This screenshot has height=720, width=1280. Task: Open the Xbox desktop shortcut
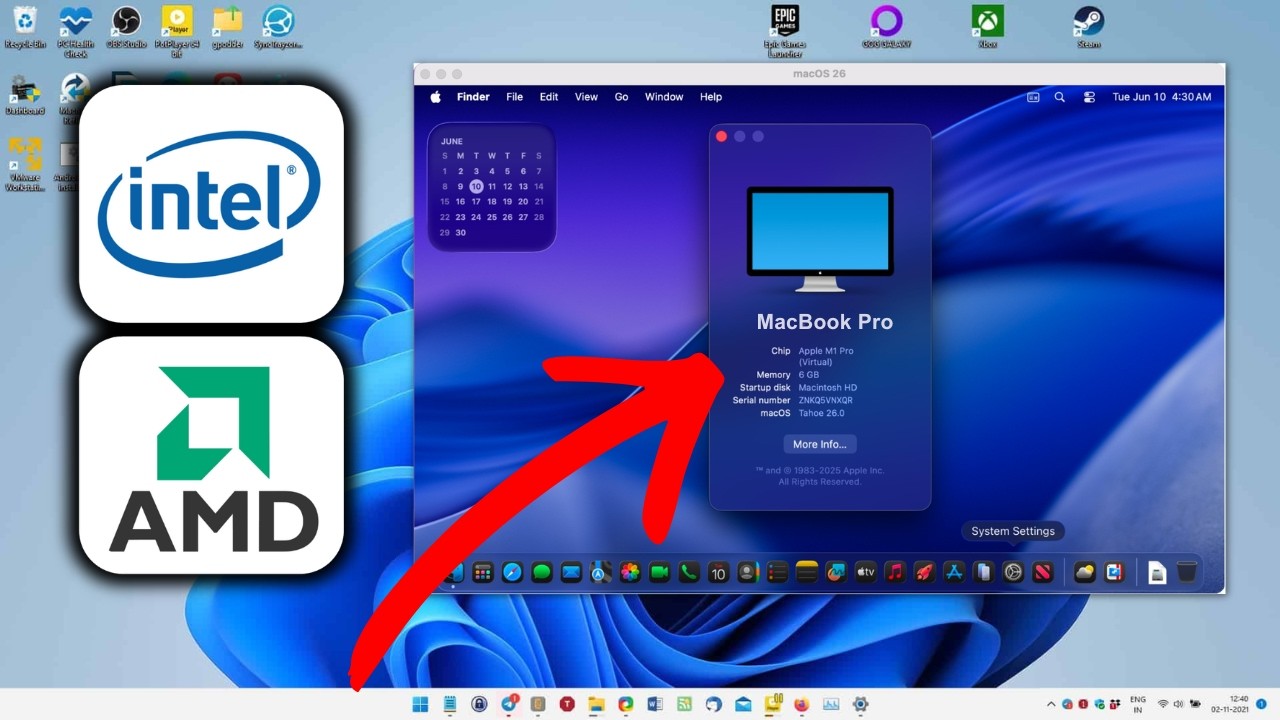coord(988,27)
